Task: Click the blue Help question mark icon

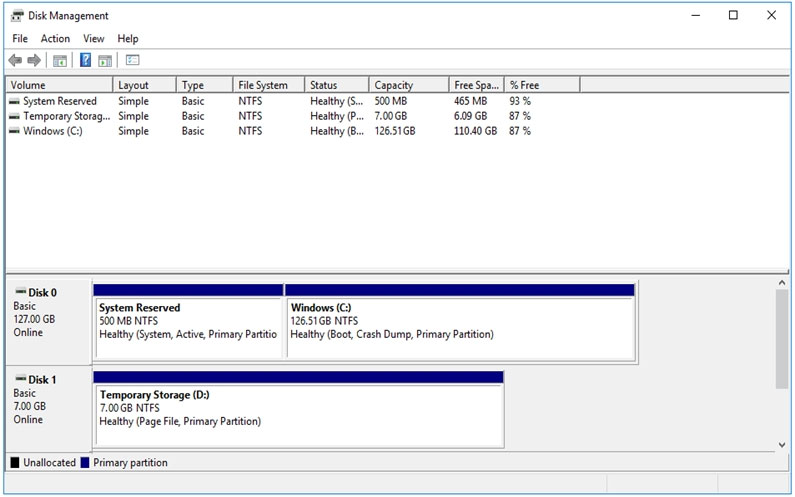Action: point(86,61)
